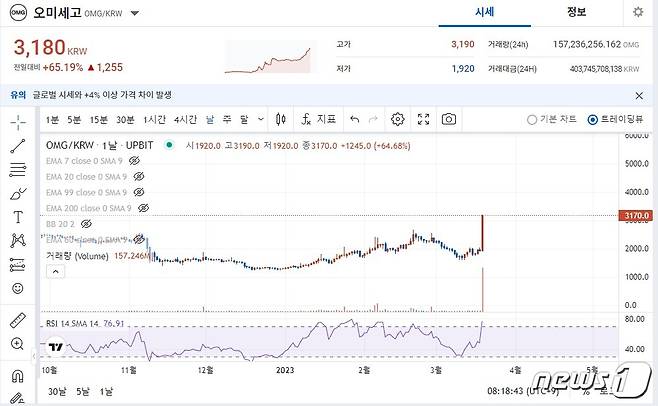Open the chart patterns tool
Viewport: 658px width, 406px height.
(18, 241)
